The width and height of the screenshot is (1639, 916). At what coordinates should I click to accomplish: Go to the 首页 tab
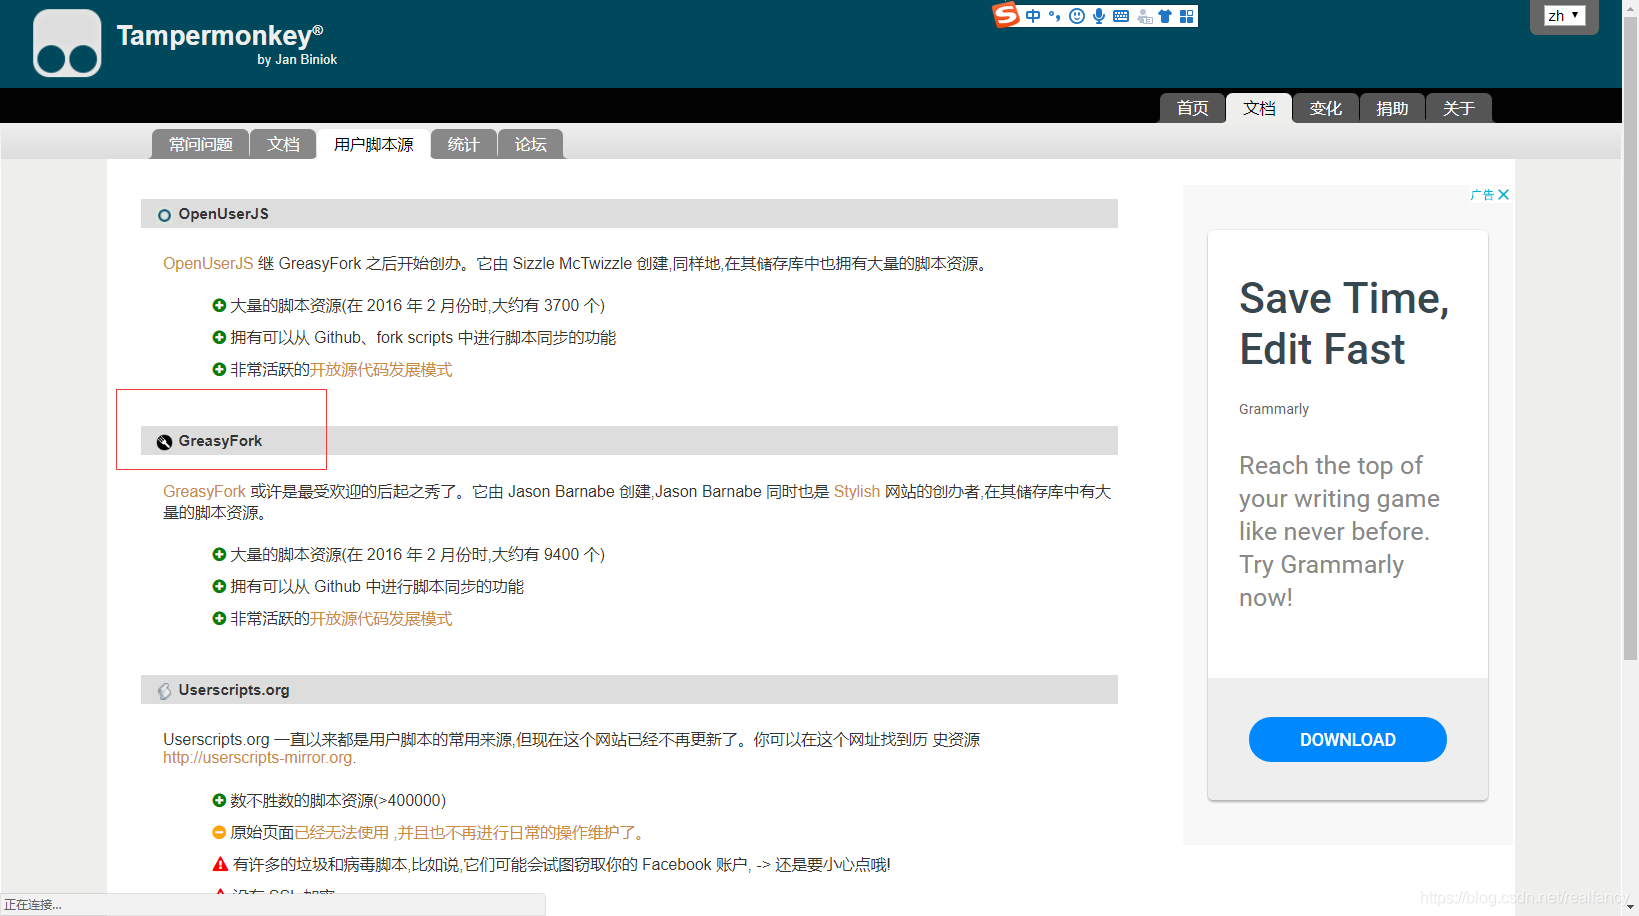1192,108
